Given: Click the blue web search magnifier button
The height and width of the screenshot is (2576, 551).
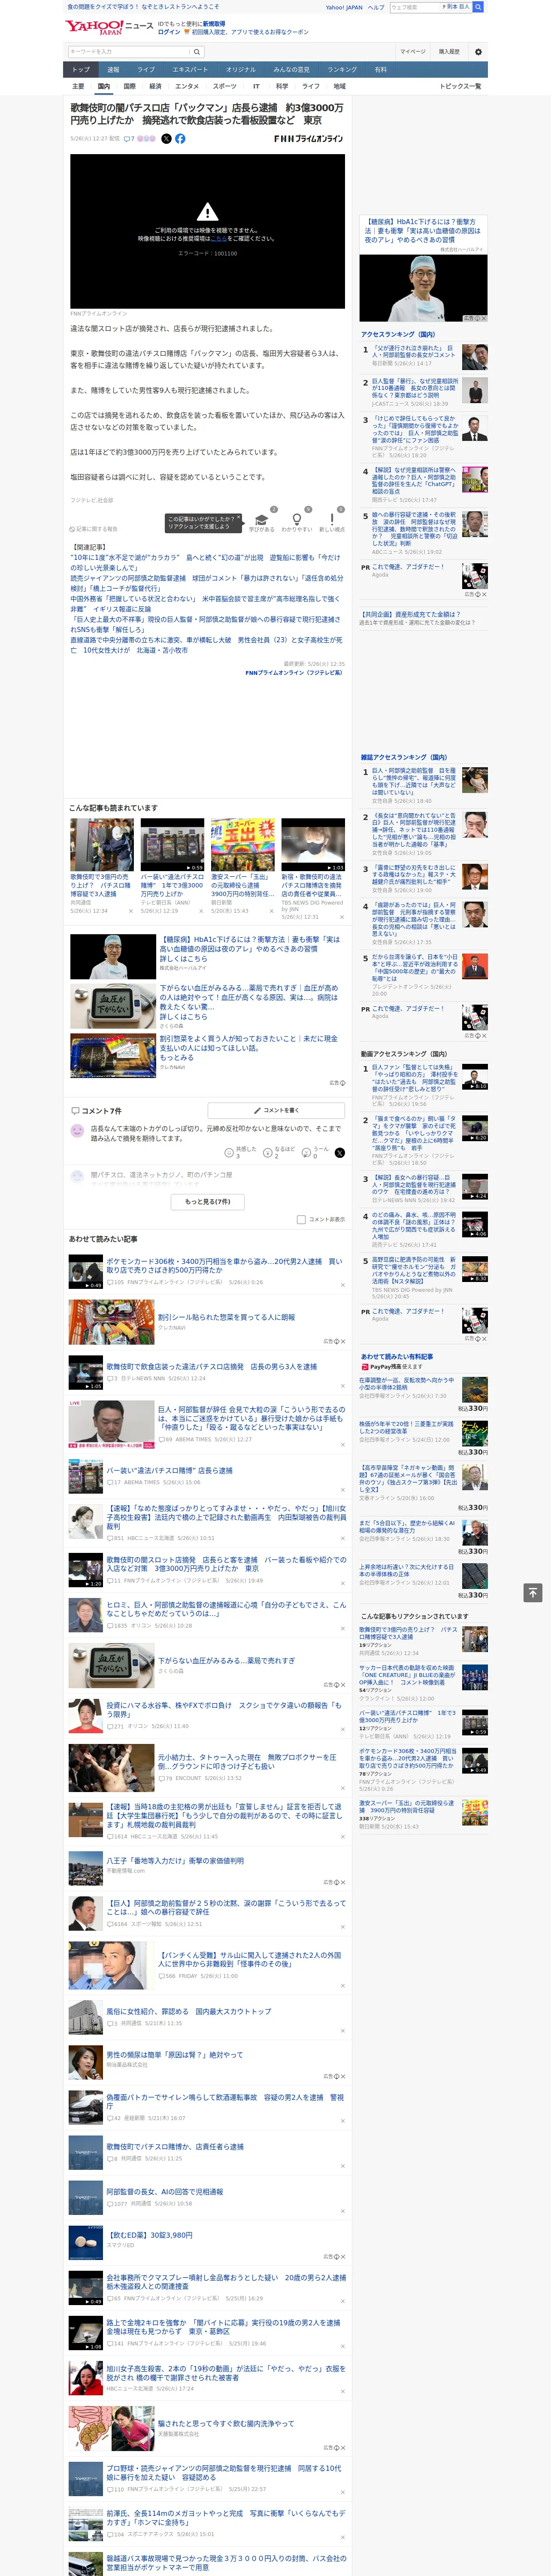Looking at the screenshot, I should point(478,7).
